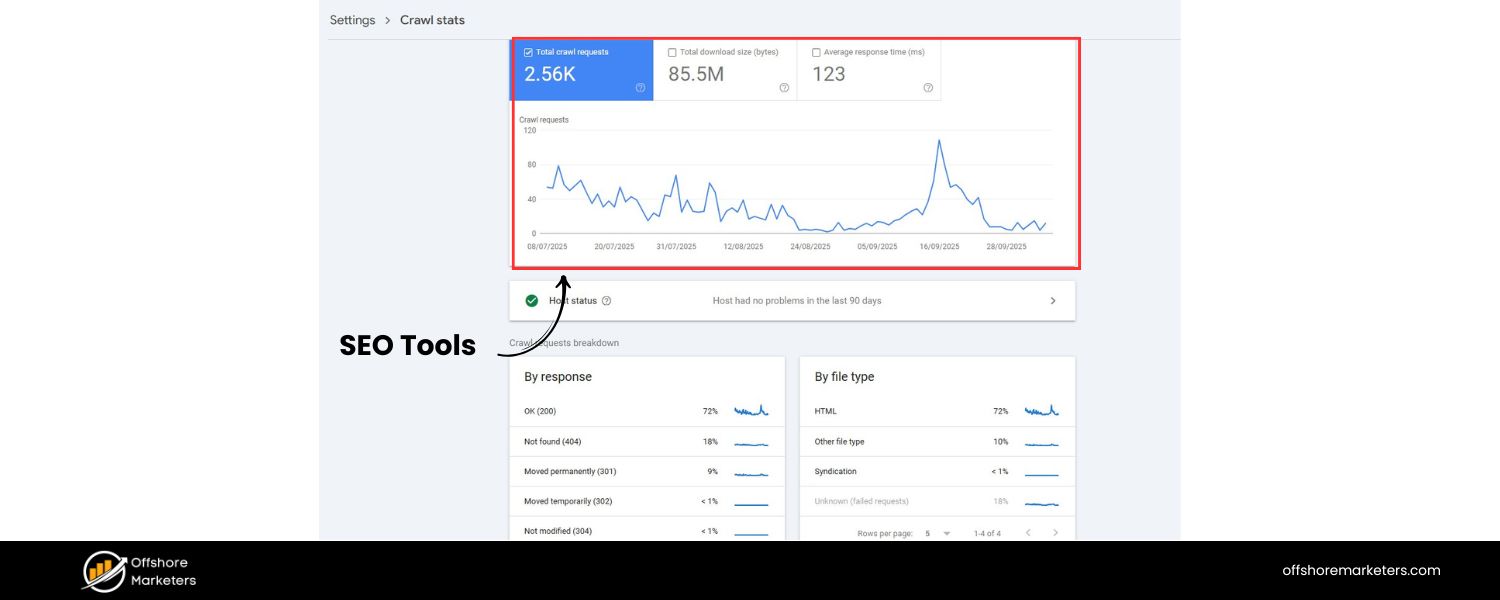
Task: Select Settings in the breadcrumb
Action: point(352,19)
